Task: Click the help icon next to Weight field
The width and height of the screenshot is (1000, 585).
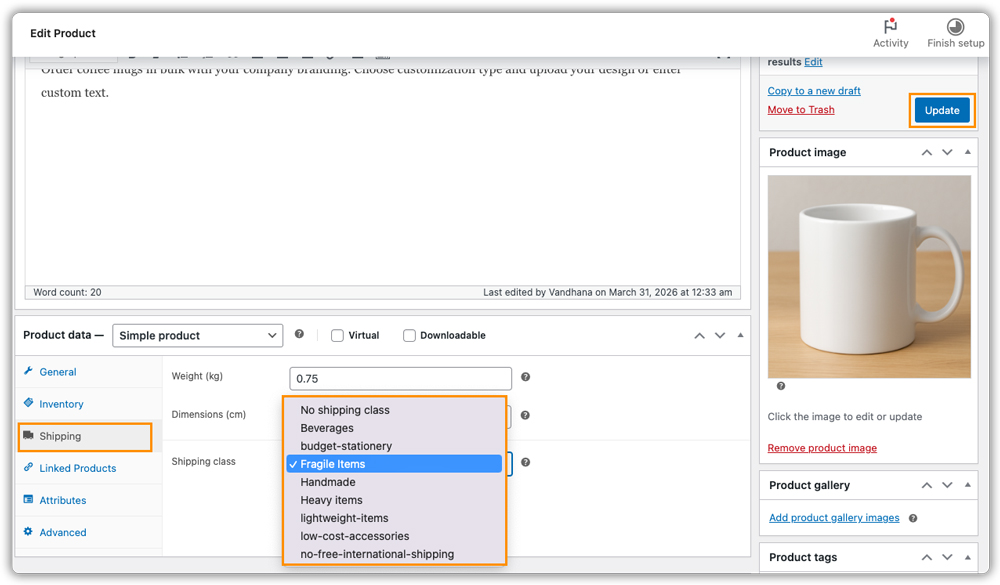Action: 526,377
